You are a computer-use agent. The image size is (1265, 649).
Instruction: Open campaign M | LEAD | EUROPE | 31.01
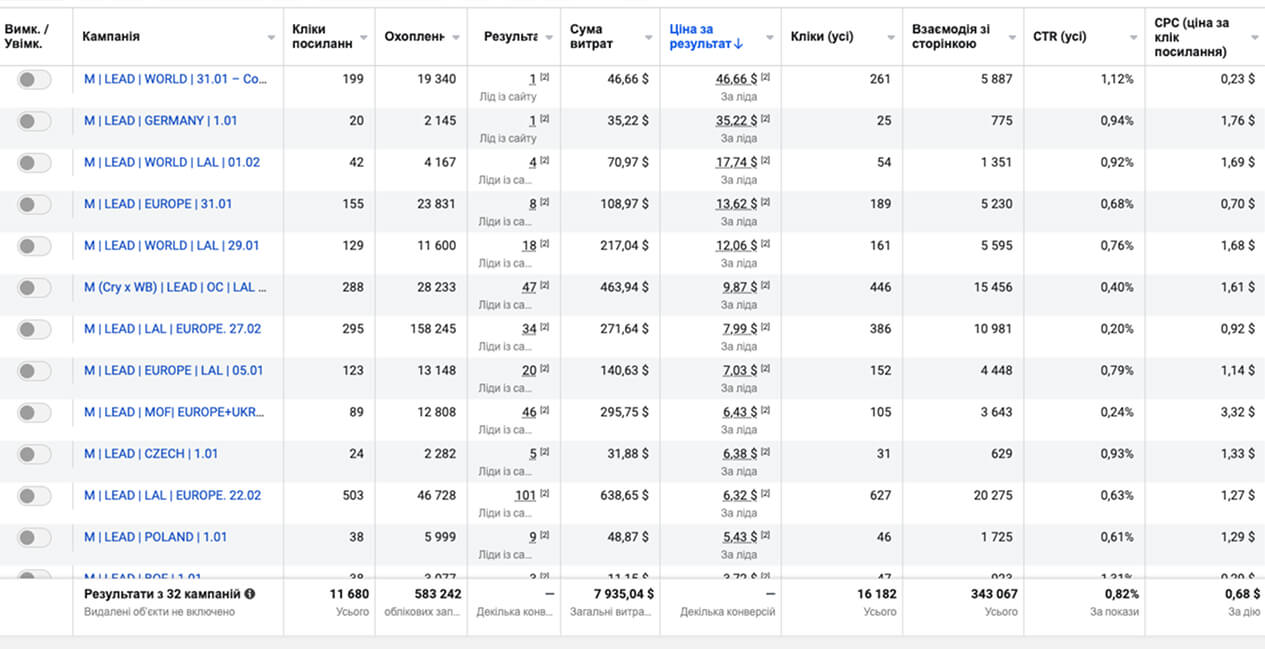click(158, 204)
